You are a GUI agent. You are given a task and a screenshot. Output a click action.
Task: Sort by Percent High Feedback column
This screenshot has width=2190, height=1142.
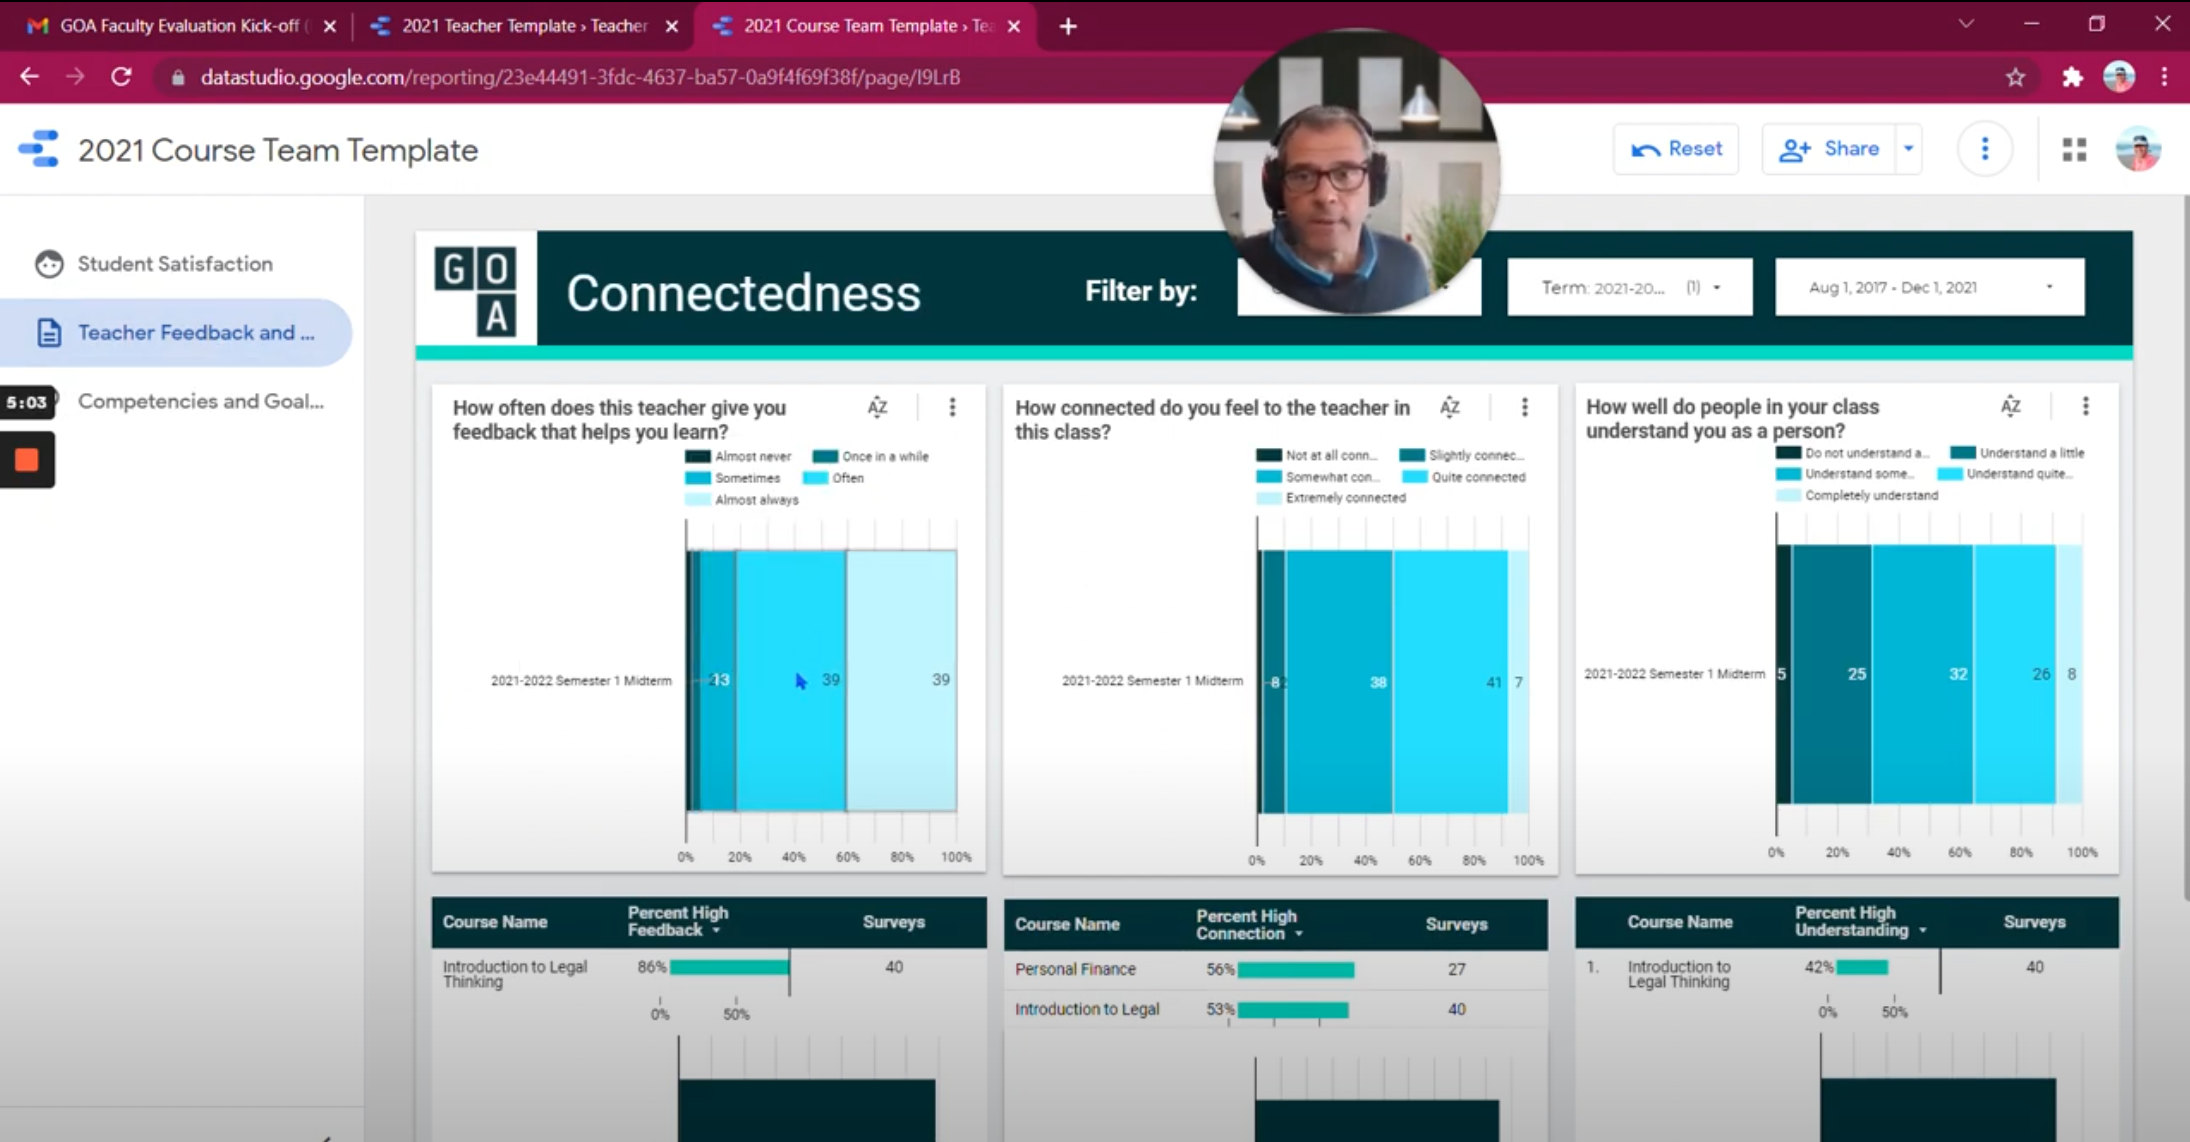(x=678, y=921)
